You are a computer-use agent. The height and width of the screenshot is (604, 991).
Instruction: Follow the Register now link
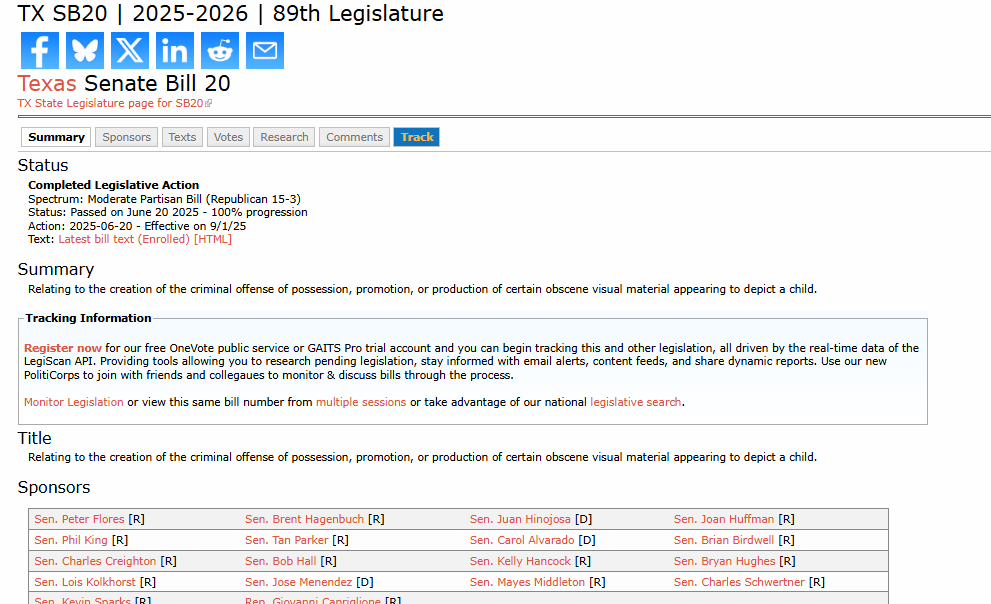63,348
